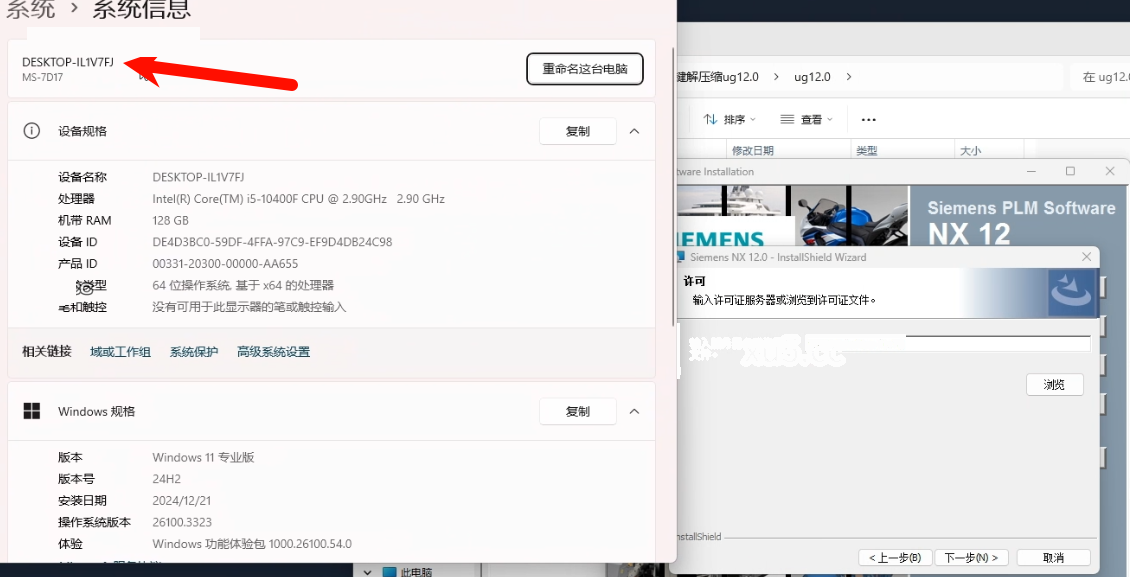Click the Settings window vertical scrollbar

pyautogui.click(x=673, y=187)
